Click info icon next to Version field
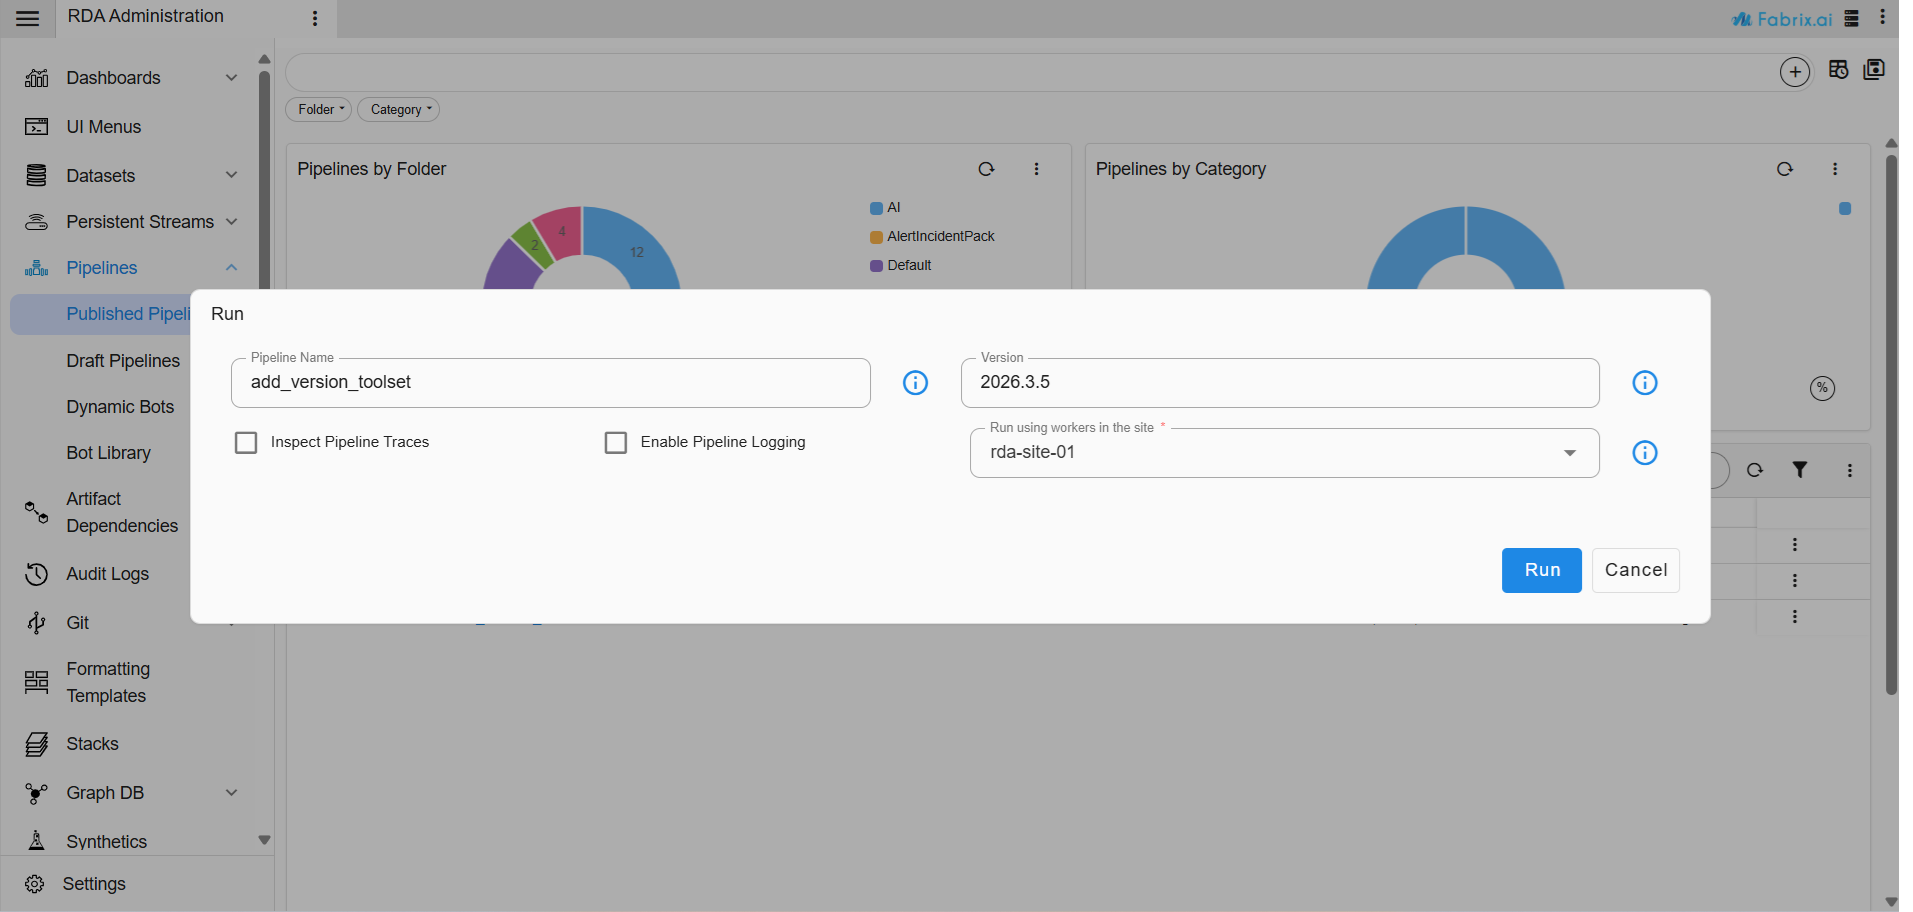Image resolution: width=1913 pixels, height=912 pixels. coord(1644,383)
